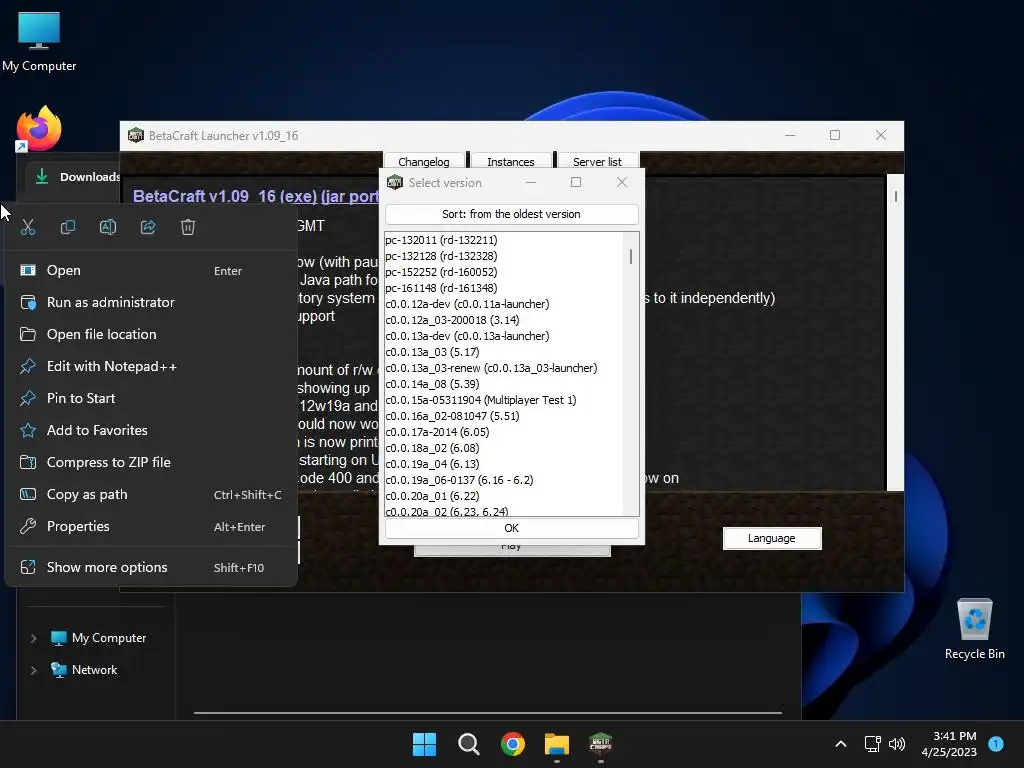This screenshot has width=1024, height=768.
Task: Select Copy as path
Action: 151,494
